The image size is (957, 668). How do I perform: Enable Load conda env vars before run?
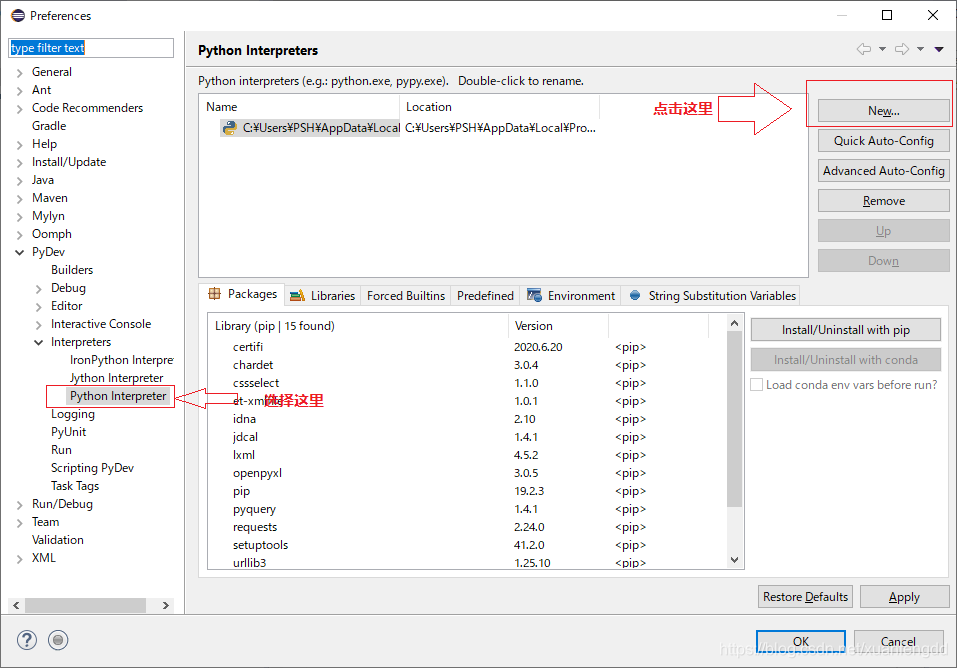click(x=756, y=384)
